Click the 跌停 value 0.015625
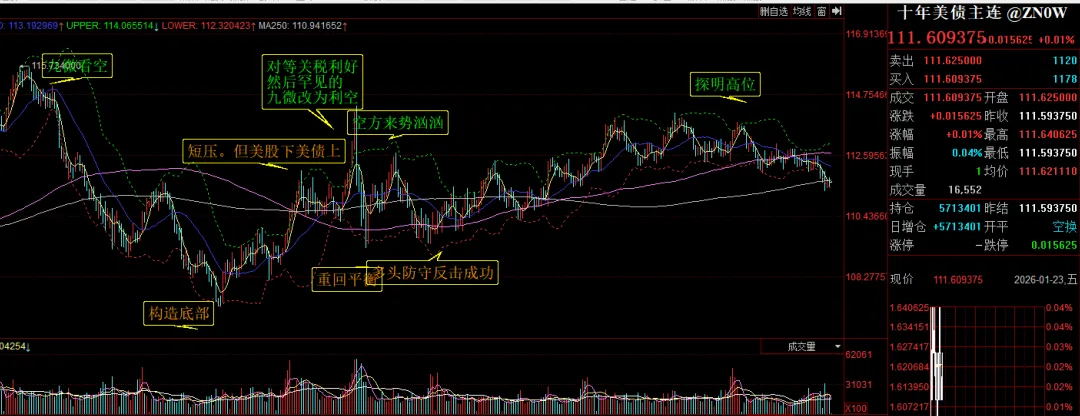Screen dimensions: 1080x416 (1054, 245)
